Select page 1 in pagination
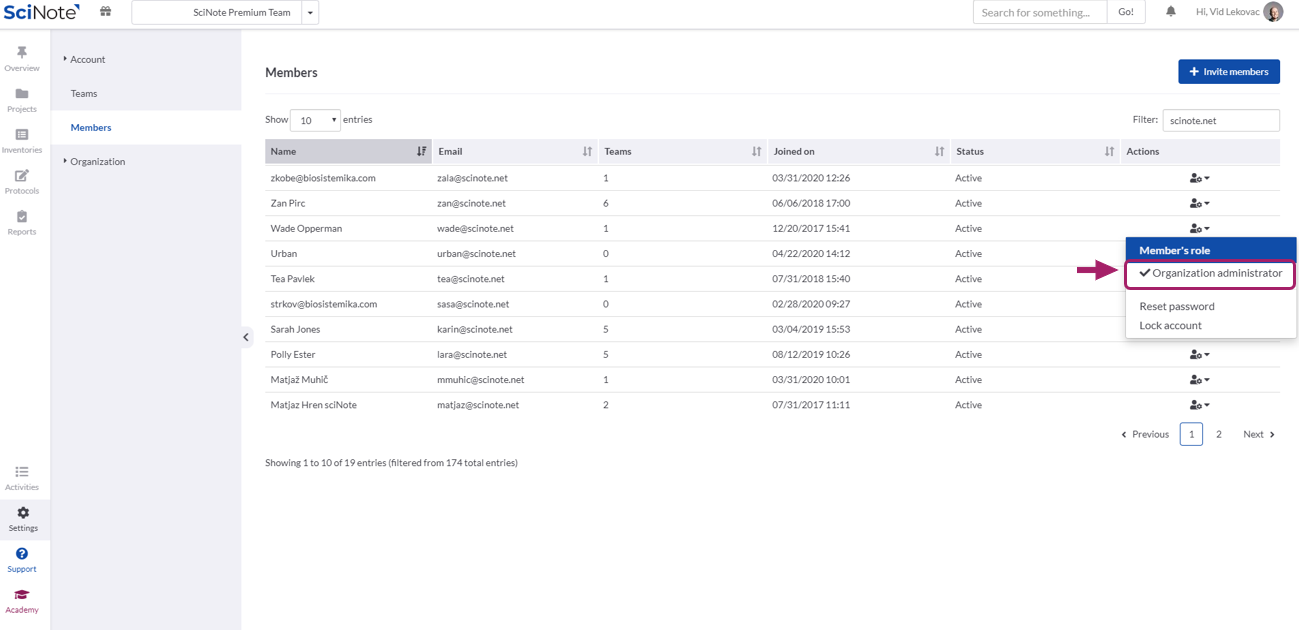Screen dimensions: 1299x630 coord(1191,434)
